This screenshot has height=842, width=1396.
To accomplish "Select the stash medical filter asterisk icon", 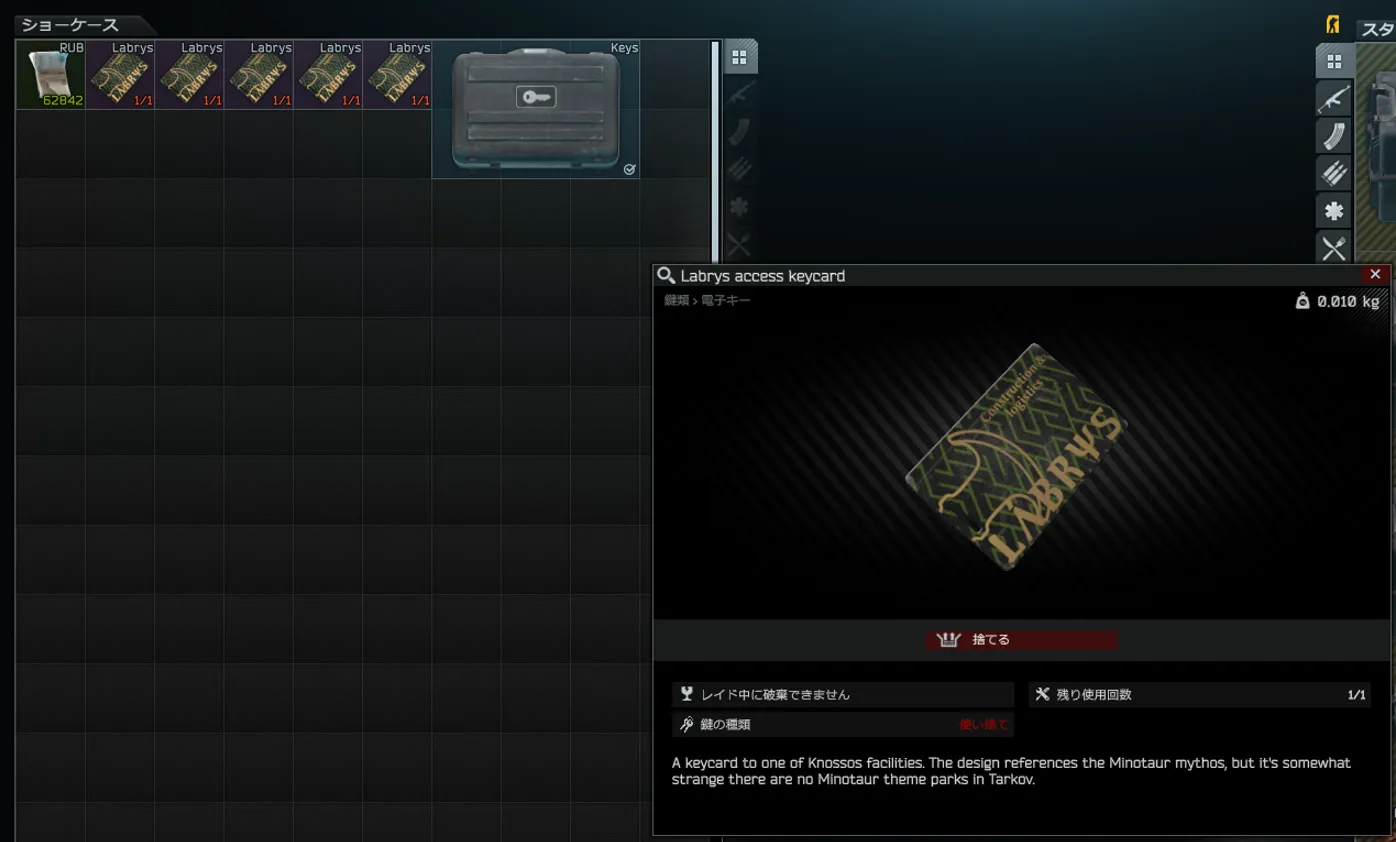I will point(1334,210).
